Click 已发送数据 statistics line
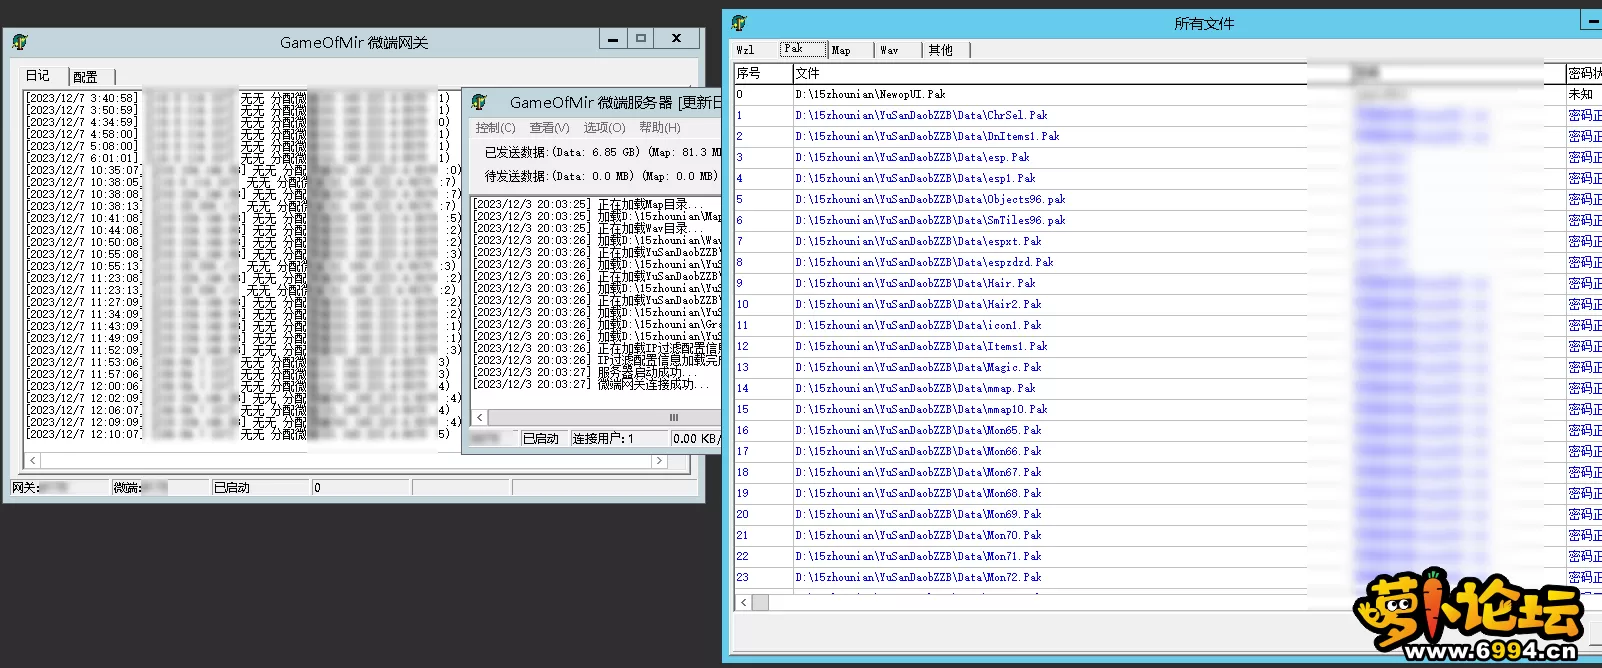Image resolution: width=1602 pixels, height=668 pixels. pyautogui.click(x=602, y=152)
